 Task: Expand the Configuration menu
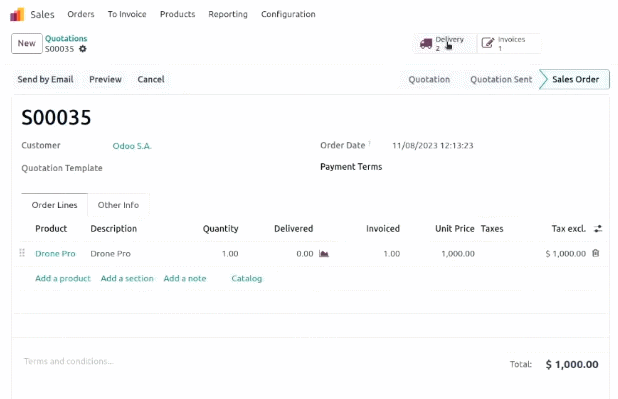click(288, 14)
